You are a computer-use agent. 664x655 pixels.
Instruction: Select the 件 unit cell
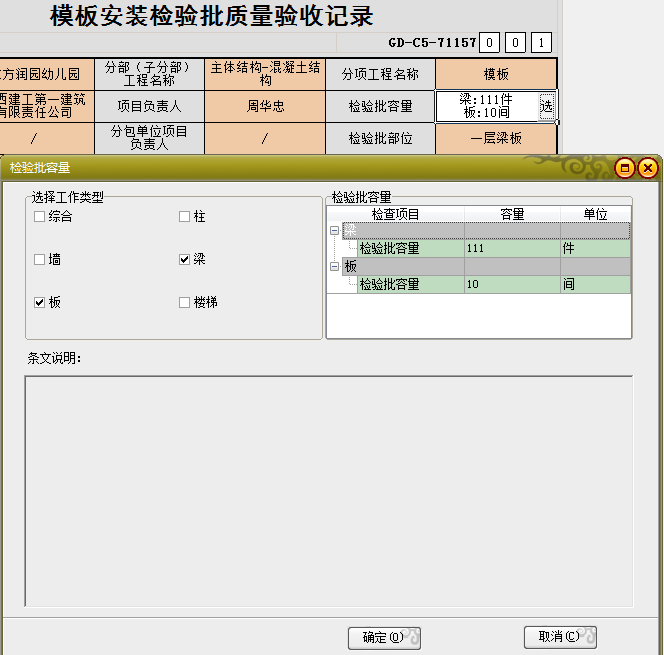point(595,249)
